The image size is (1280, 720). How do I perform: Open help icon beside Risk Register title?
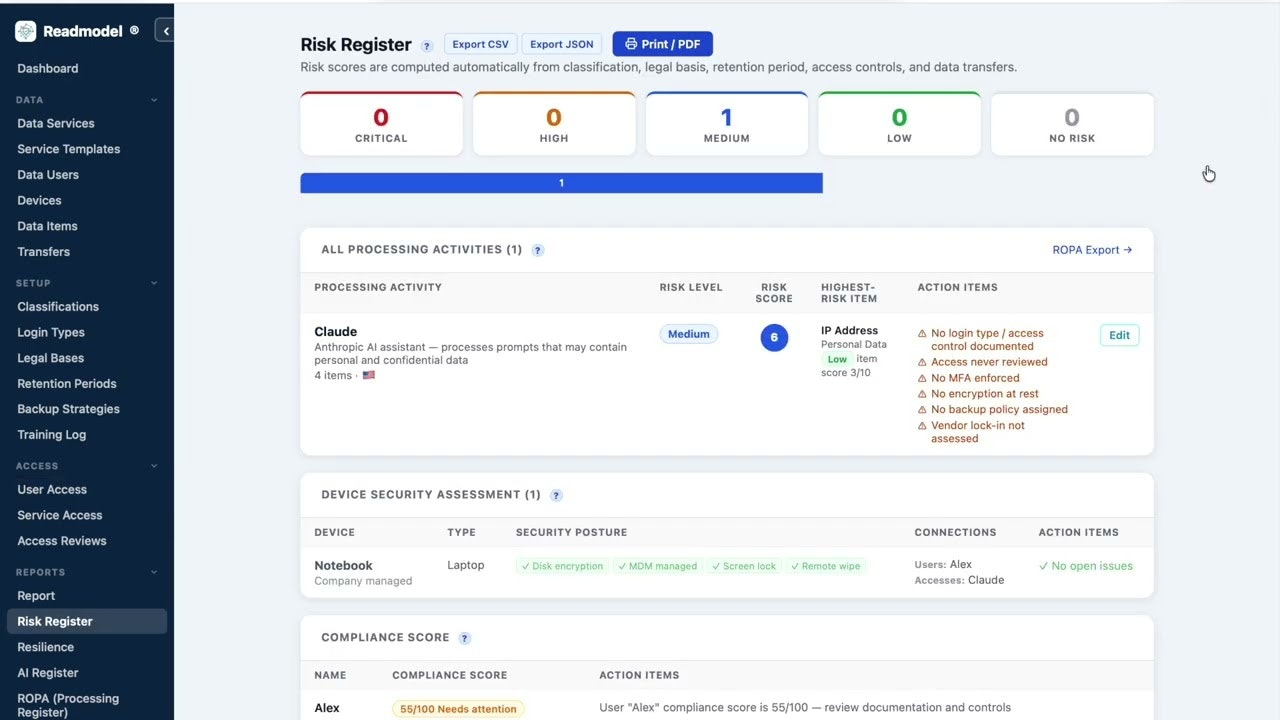pyautogui.click(x=427, y=46)
